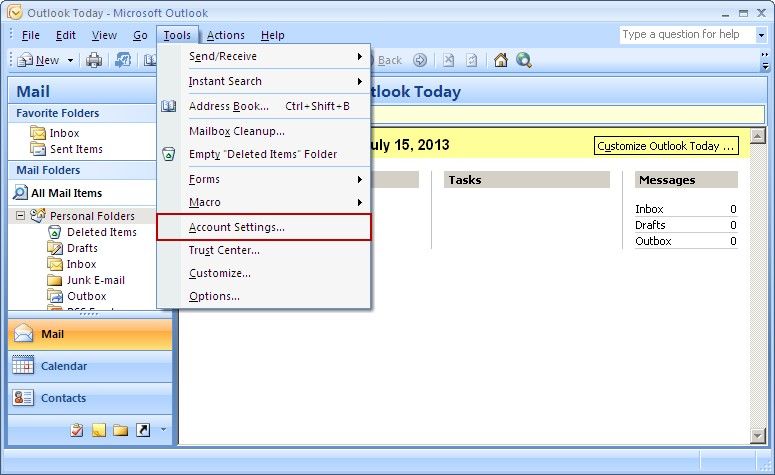Click scrollbar up arrow in Outlook Today

pyautogui.click(x=758, y=135)
